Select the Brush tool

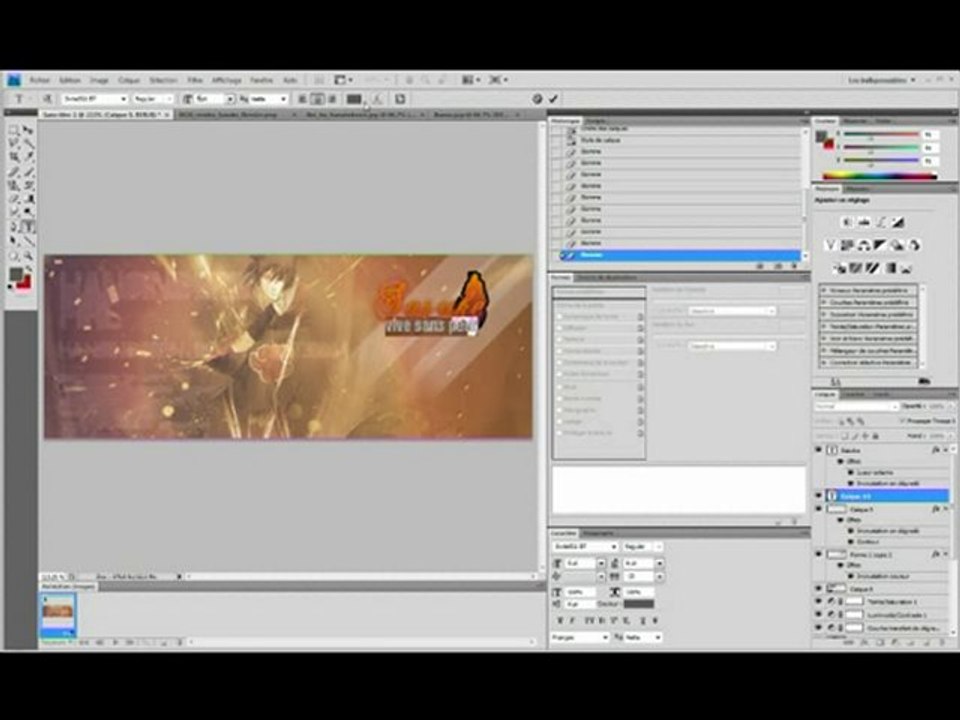tap(28, 172)
